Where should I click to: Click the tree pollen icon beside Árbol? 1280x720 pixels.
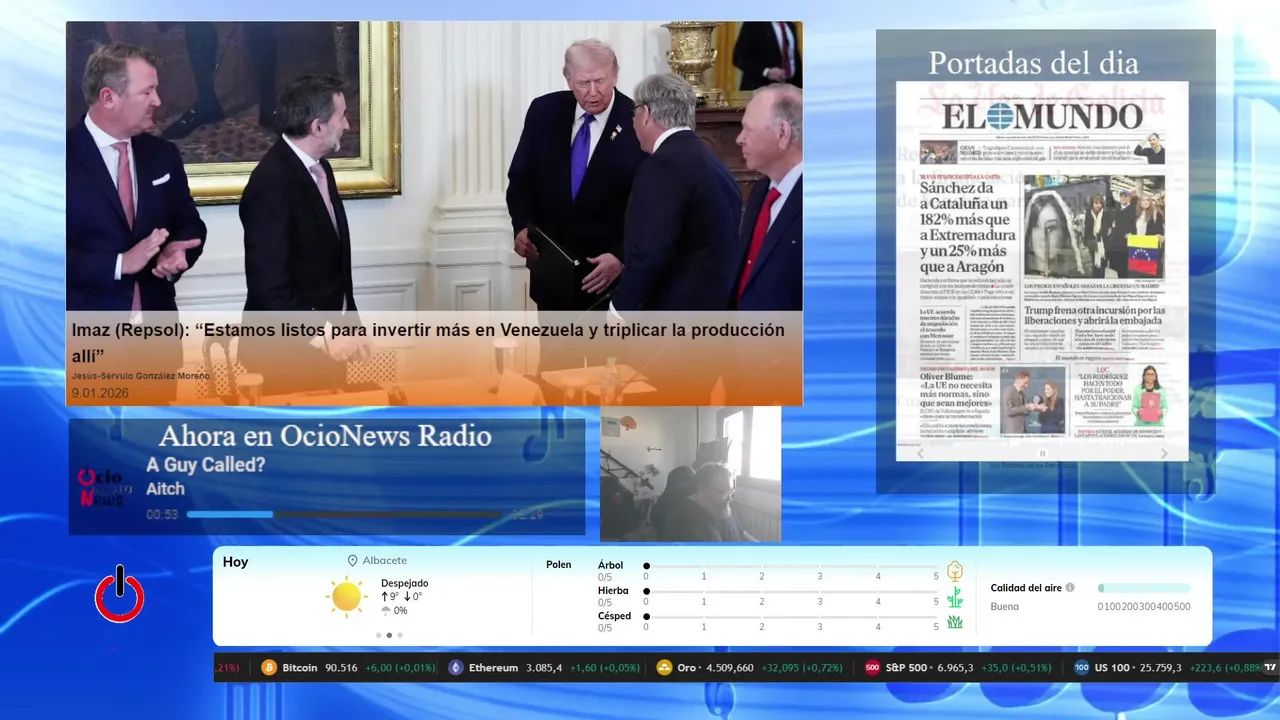click(955, 571)
